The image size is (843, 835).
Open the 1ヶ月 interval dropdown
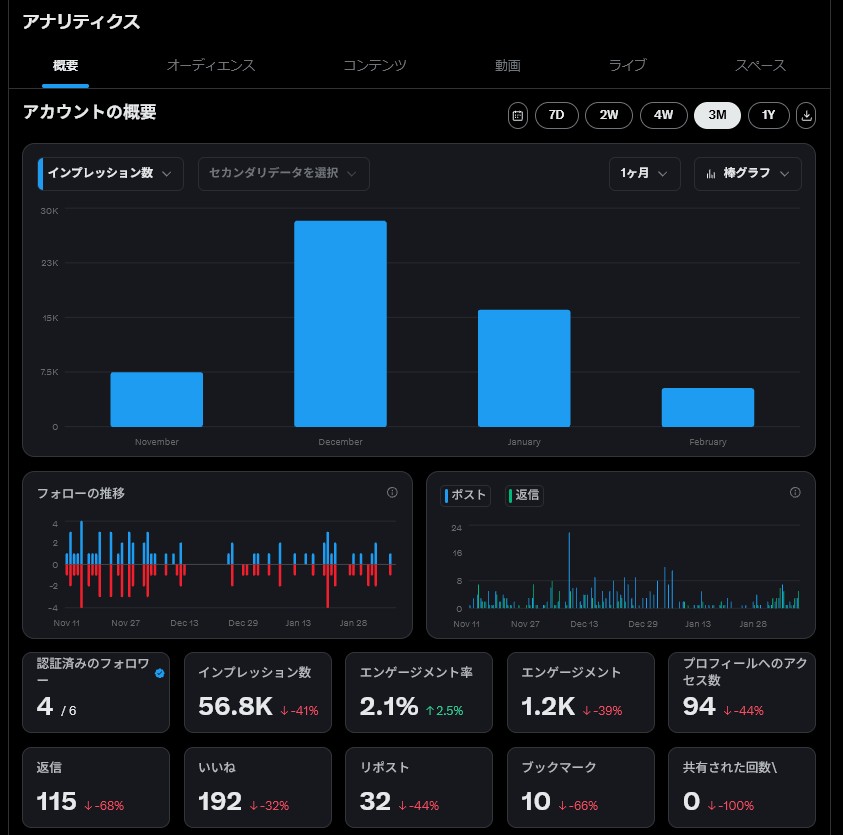(x=644, y=173)
